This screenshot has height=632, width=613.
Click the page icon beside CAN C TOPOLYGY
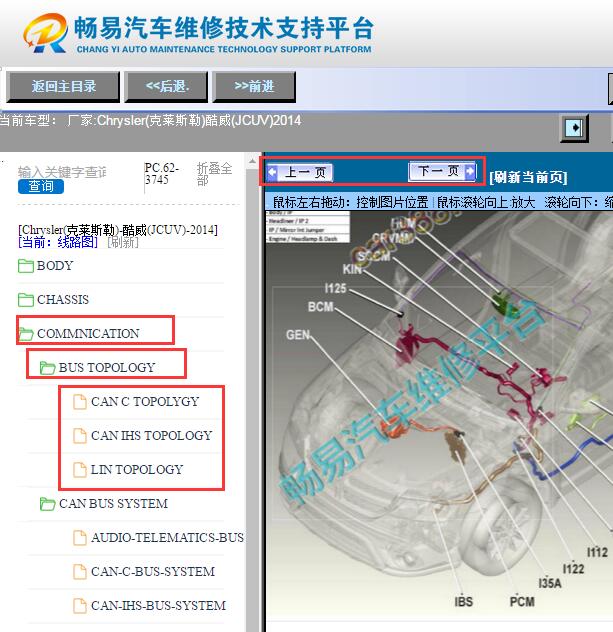click(x=80, y=402)
